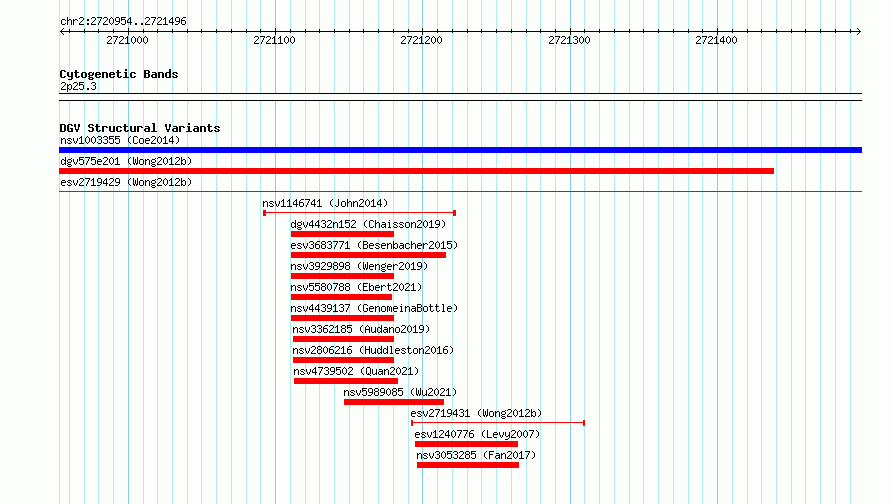This screenshot has height=504, width=890.
Task: Select the nsv4439137 red bar
Action: (342, 318)
